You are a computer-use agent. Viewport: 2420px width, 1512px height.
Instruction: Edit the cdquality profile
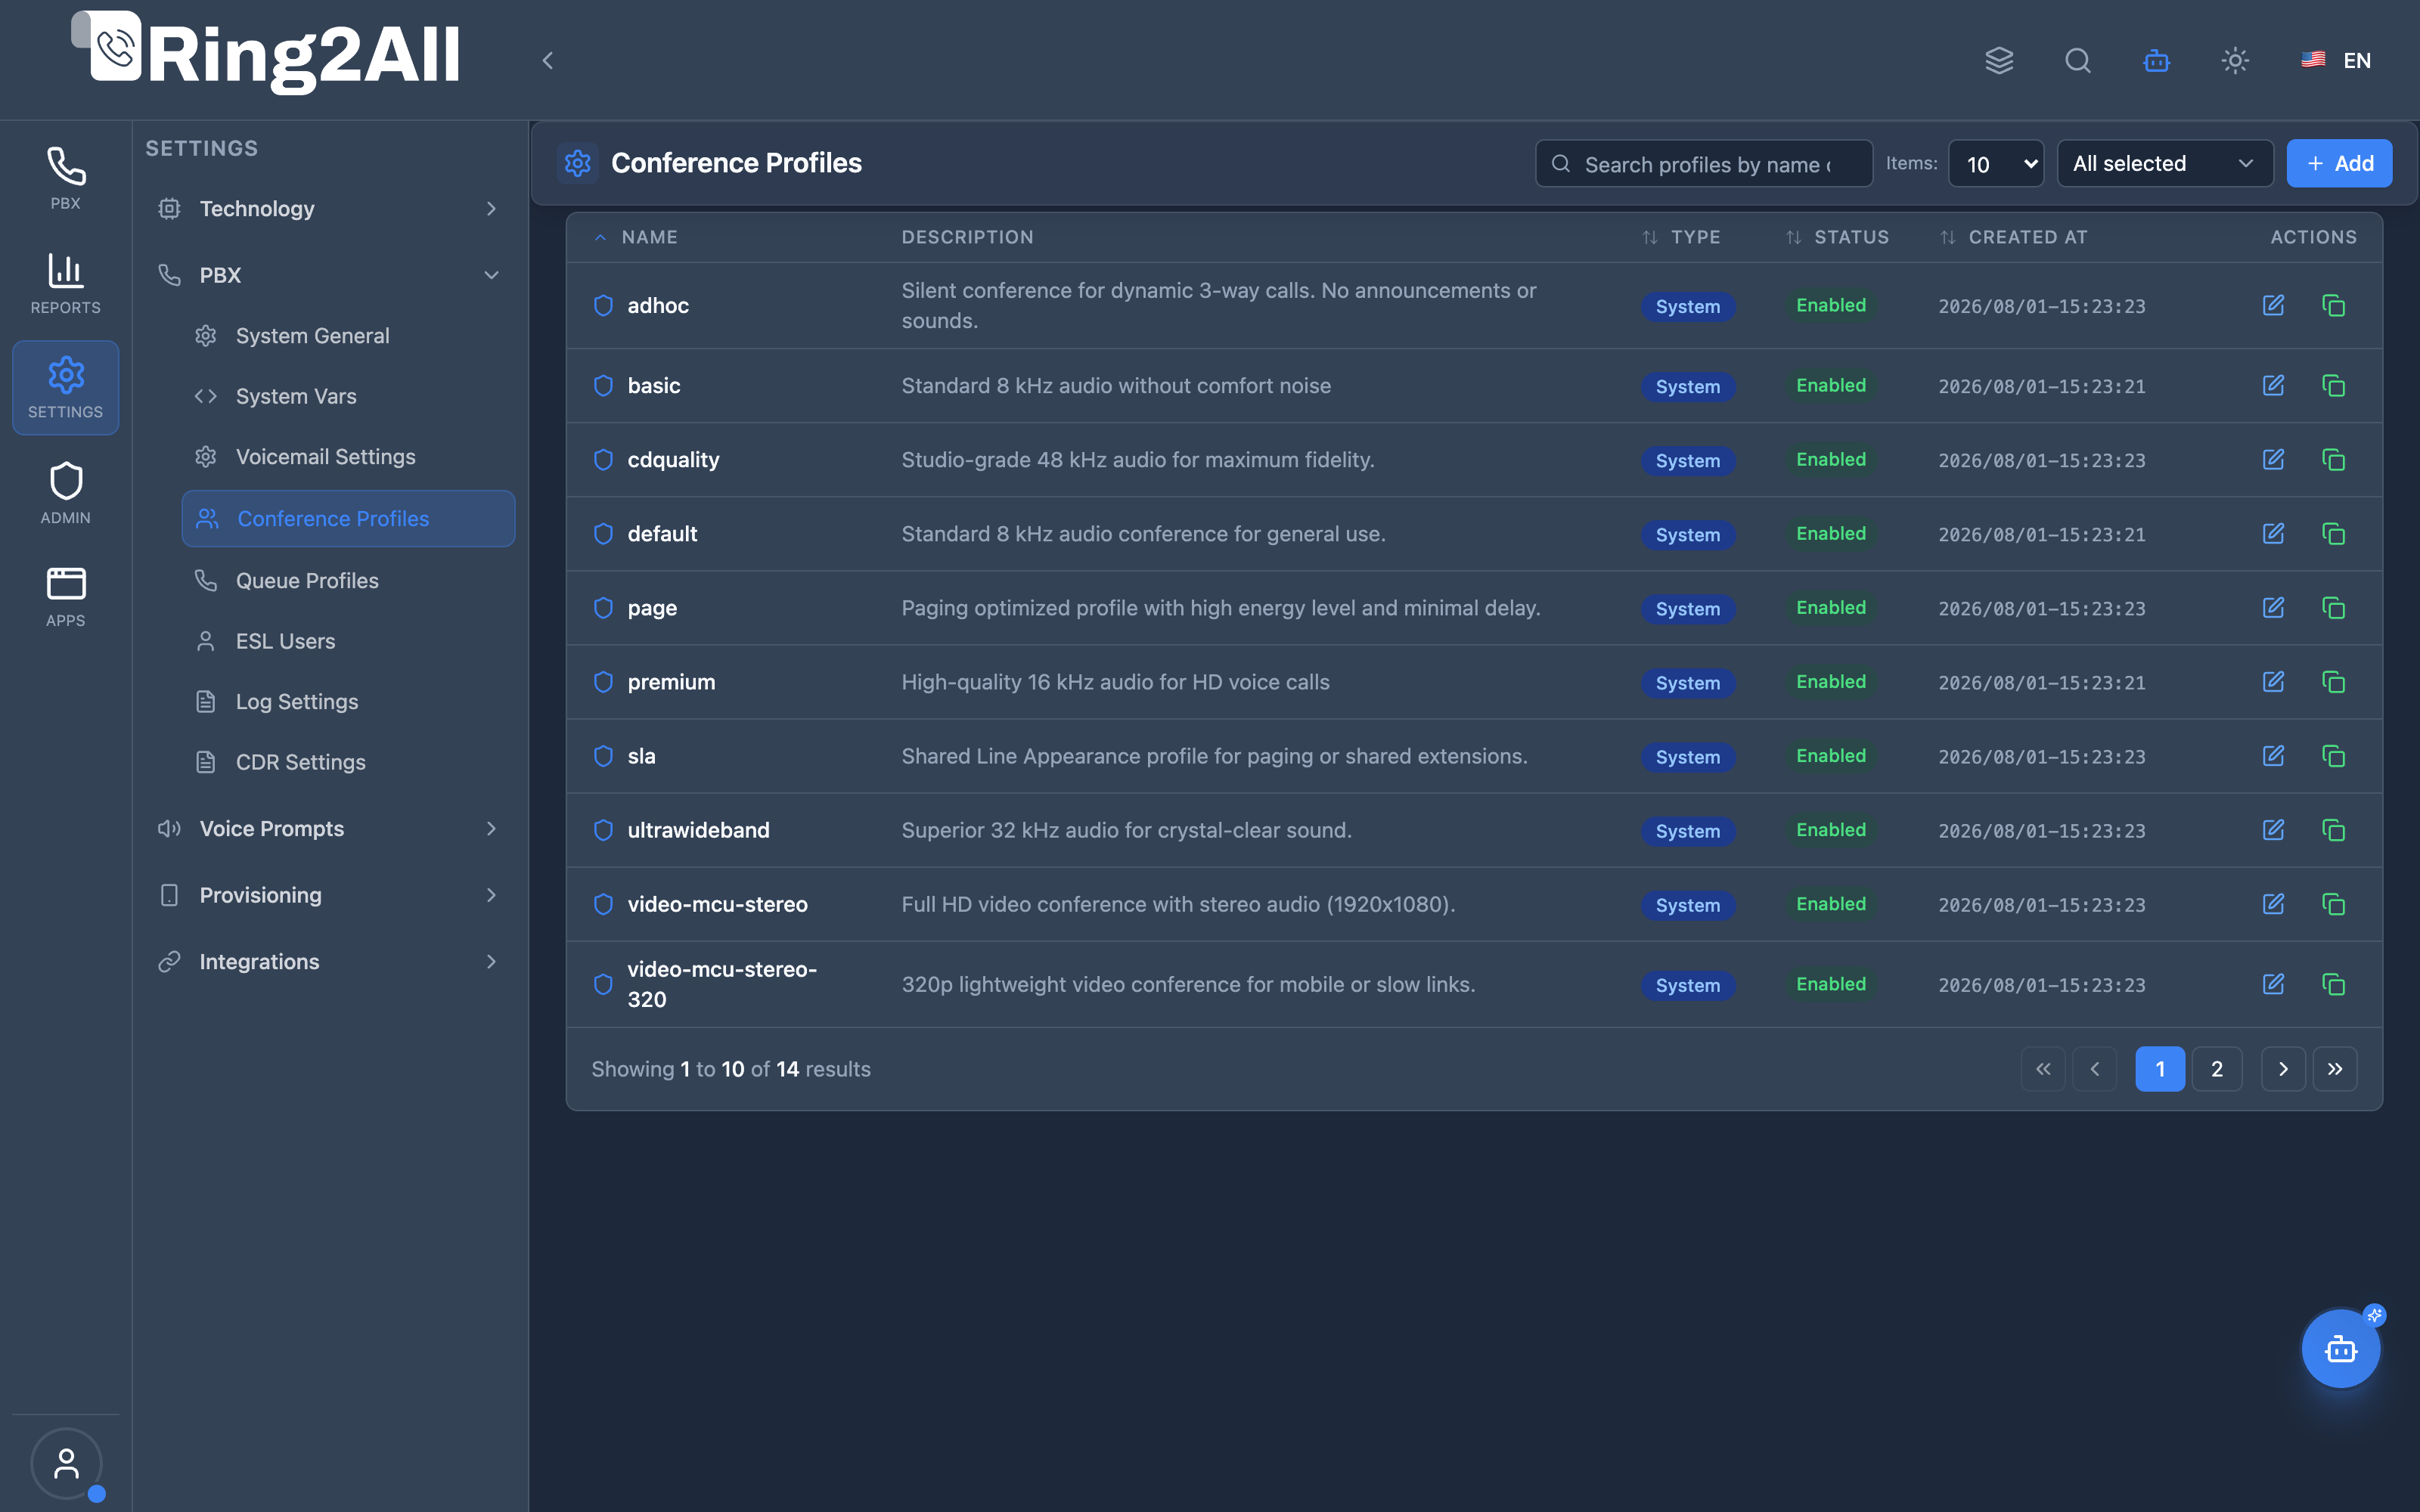2273,460
